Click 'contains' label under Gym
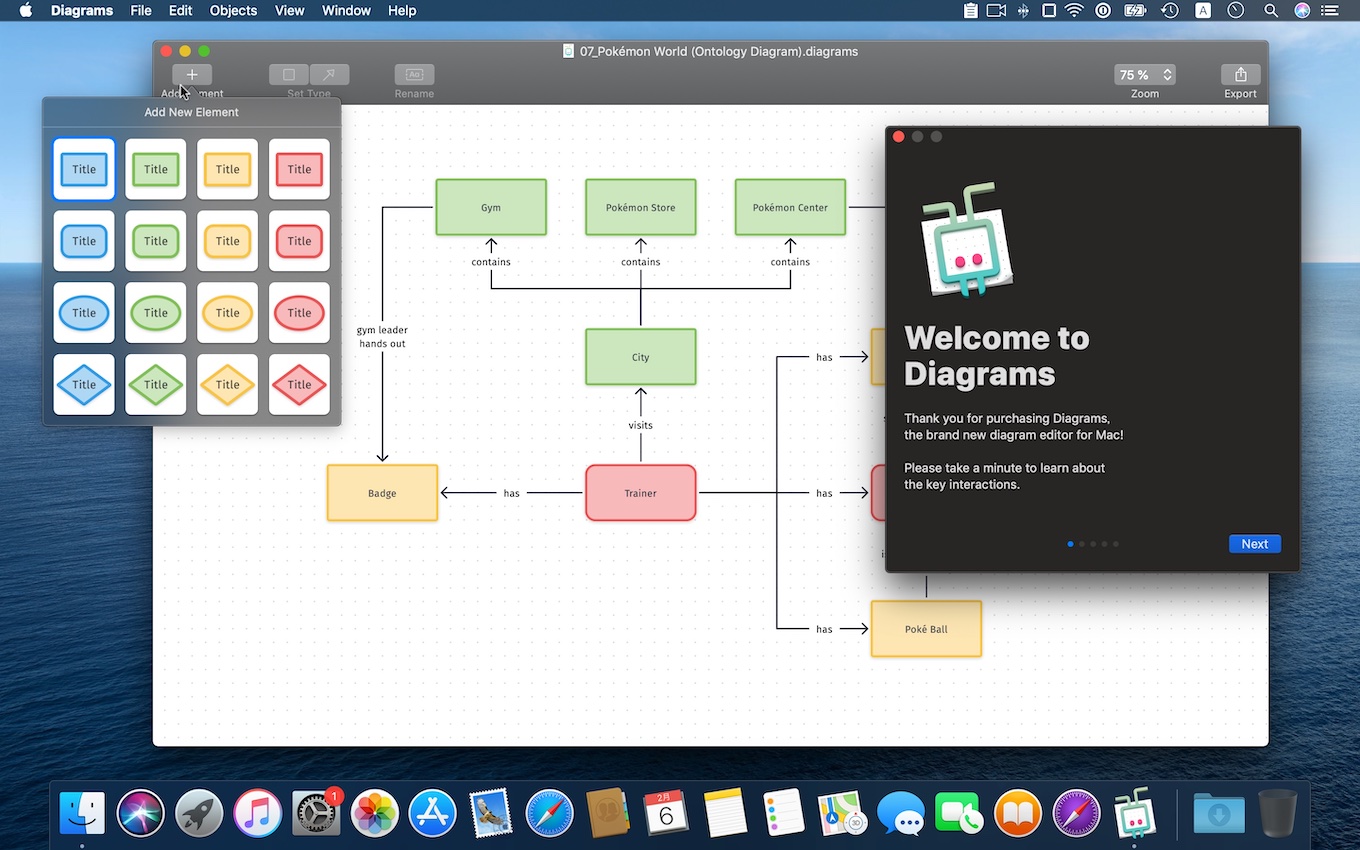Image resolution: width=1360 pixels, height=850 pixels. 491,262
